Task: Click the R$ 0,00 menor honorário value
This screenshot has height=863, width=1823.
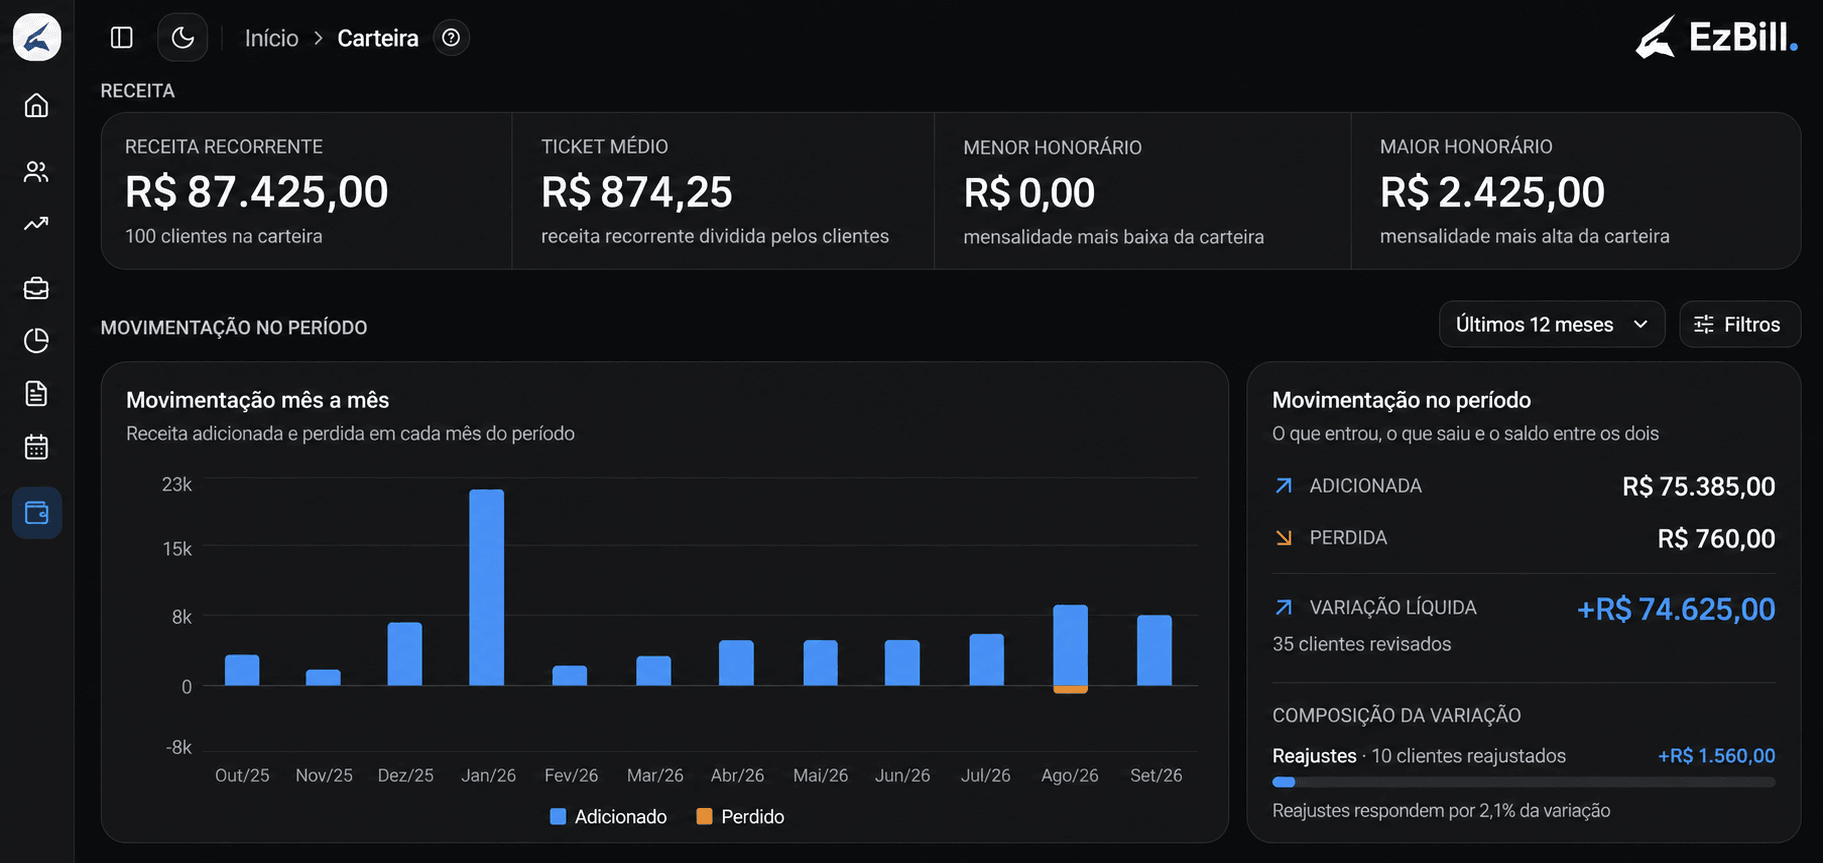Action: (x=1029, y=193)
